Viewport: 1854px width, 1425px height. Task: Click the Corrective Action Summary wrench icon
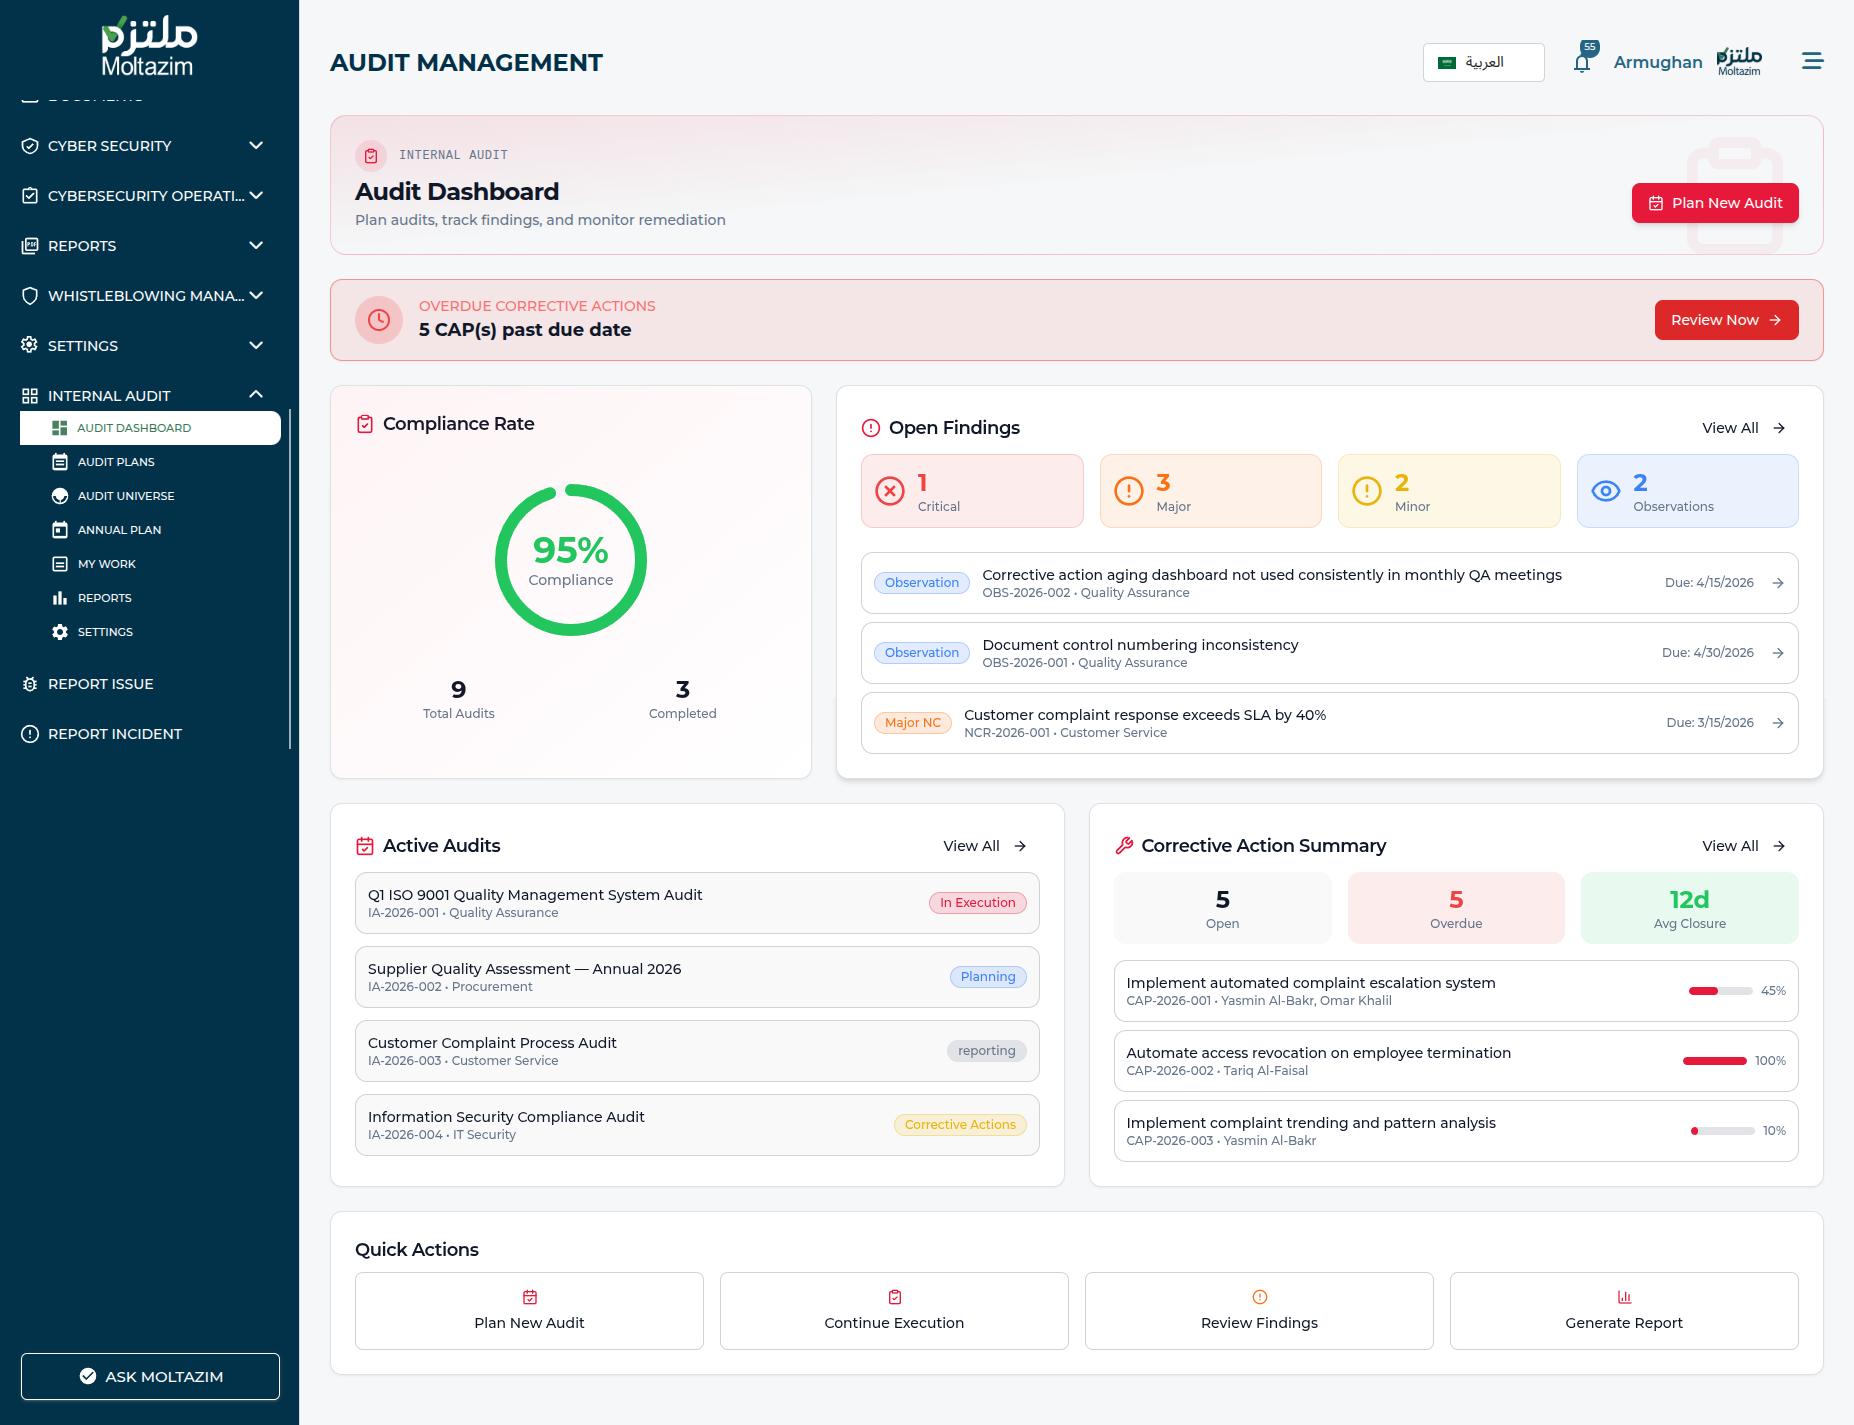click(1124, 846)
